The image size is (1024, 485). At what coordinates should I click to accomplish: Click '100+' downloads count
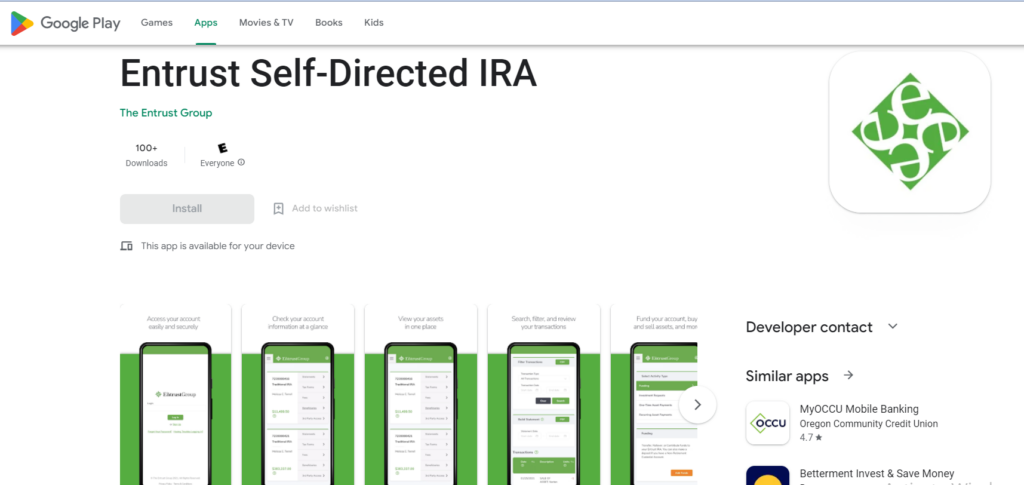[x=146, y=148]
